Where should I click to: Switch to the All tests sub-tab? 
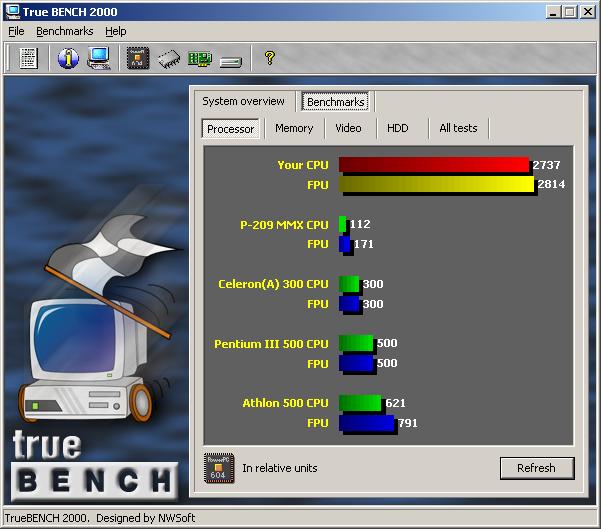tap(458, 128)
